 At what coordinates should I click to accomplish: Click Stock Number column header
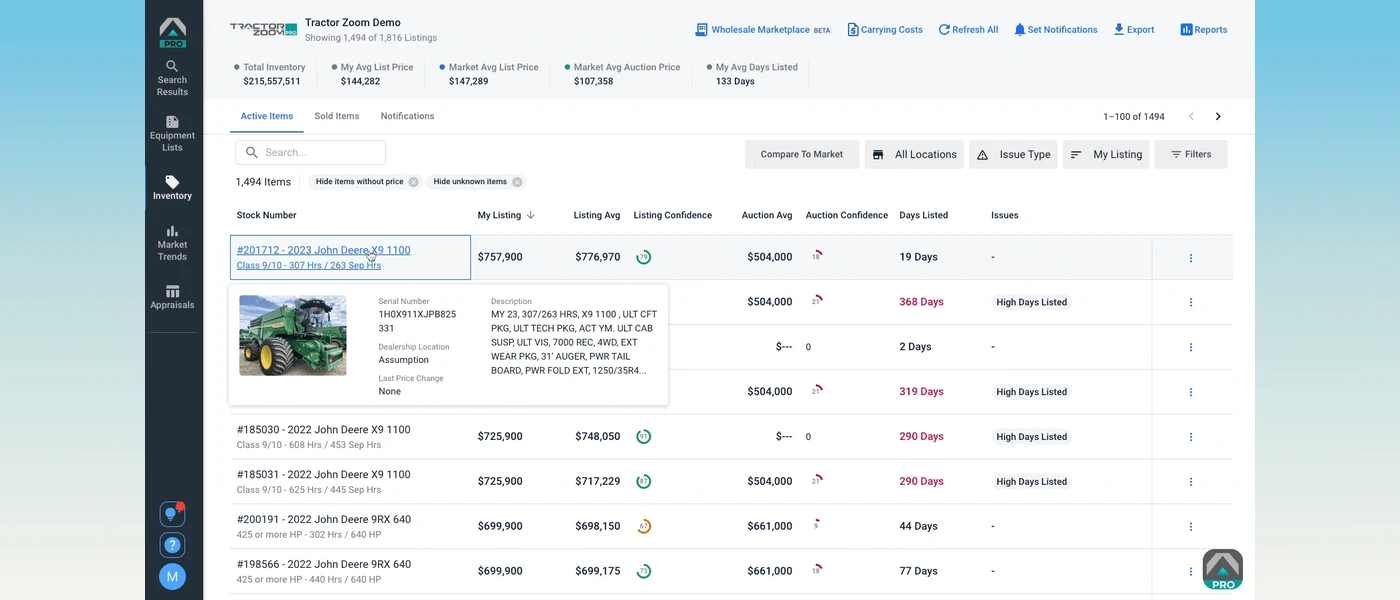click(x=267, y=215)
